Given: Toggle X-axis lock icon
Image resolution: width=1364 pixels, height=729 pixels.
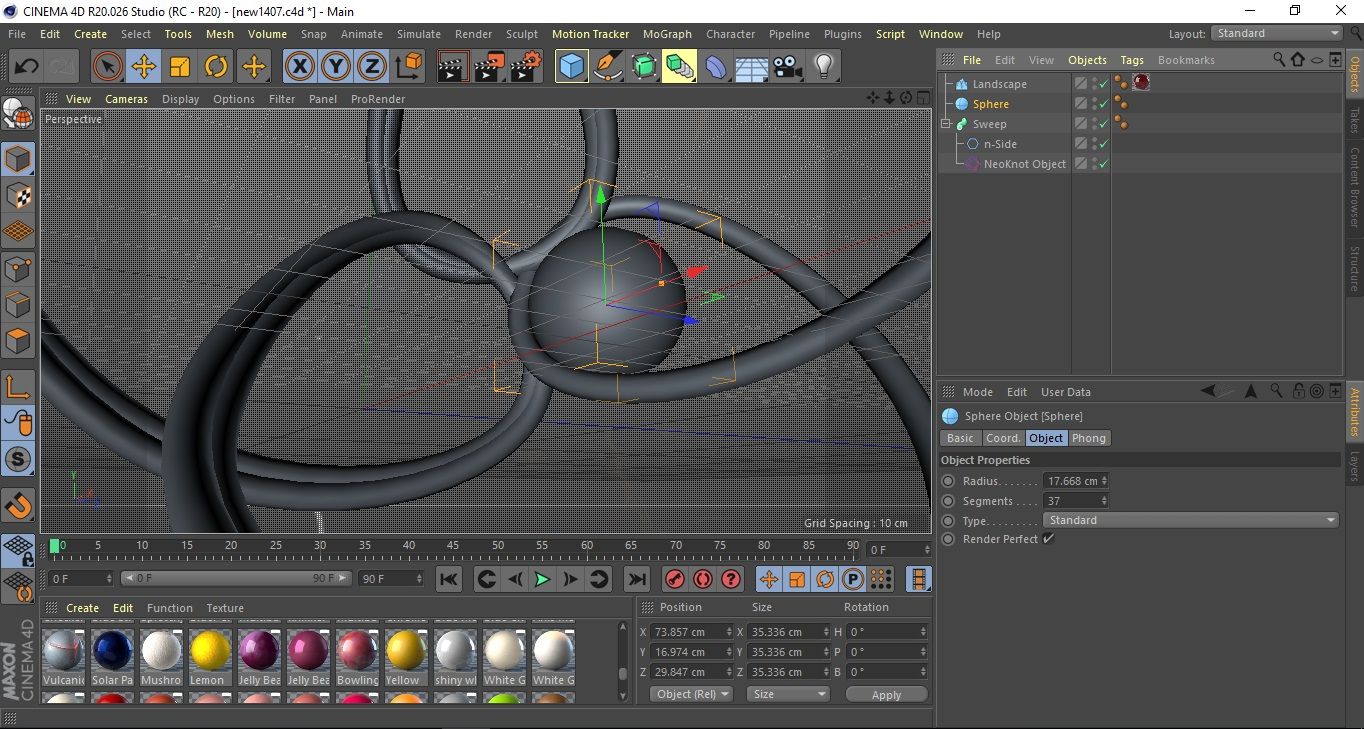Looking at the screenshot, I should pyautogui.click(x=298, y=67).
